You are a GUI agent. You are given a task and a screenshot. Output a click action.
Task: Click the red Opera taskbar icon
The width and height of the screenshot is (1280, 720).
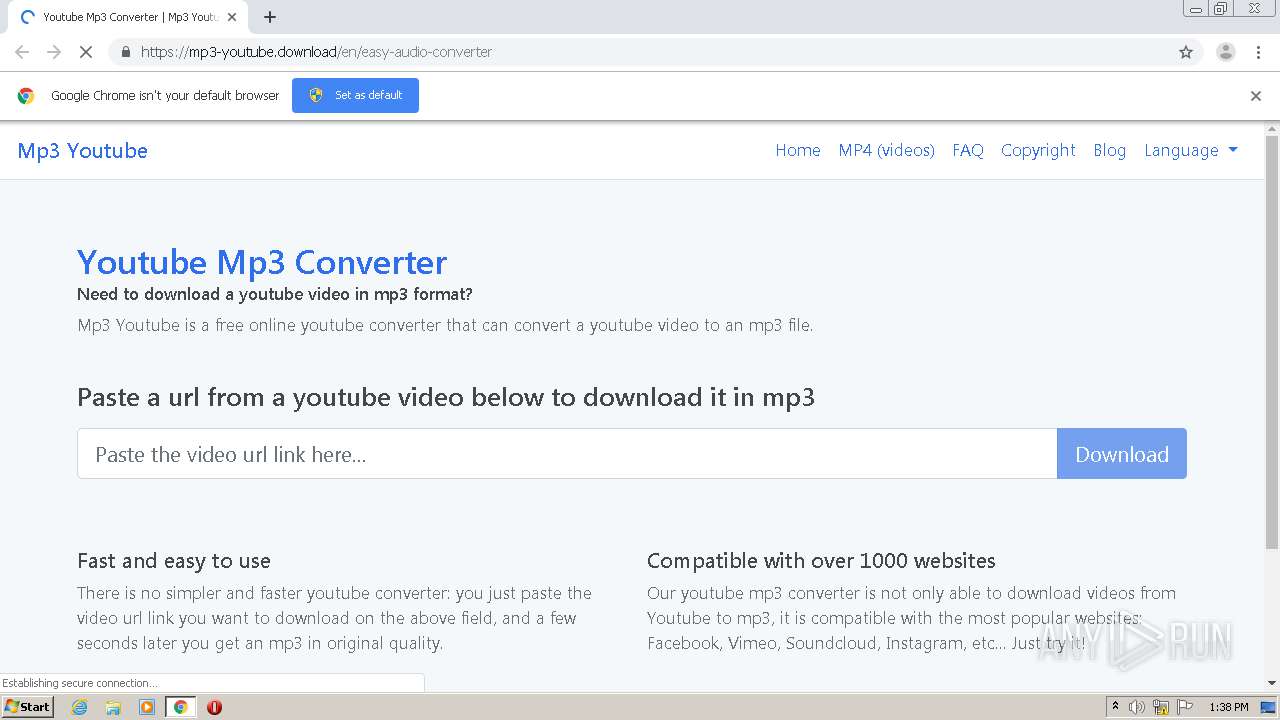pyautogui.click(x=214, y=707)
